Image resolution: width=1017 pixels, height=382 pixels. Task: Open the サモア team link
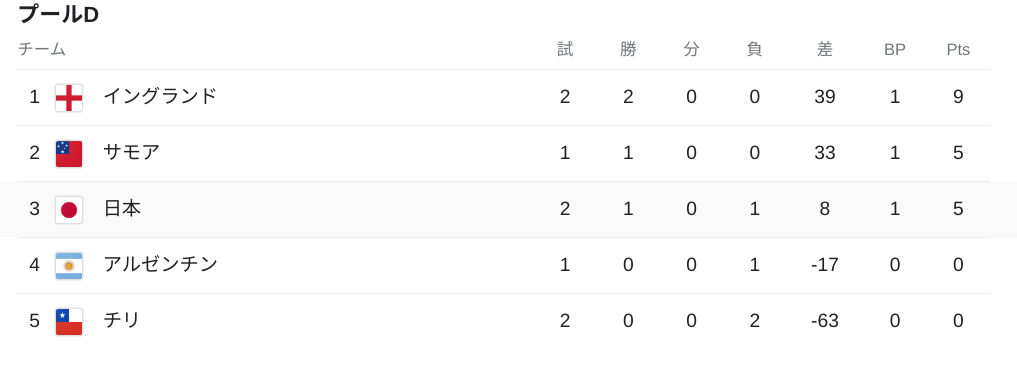132,152
